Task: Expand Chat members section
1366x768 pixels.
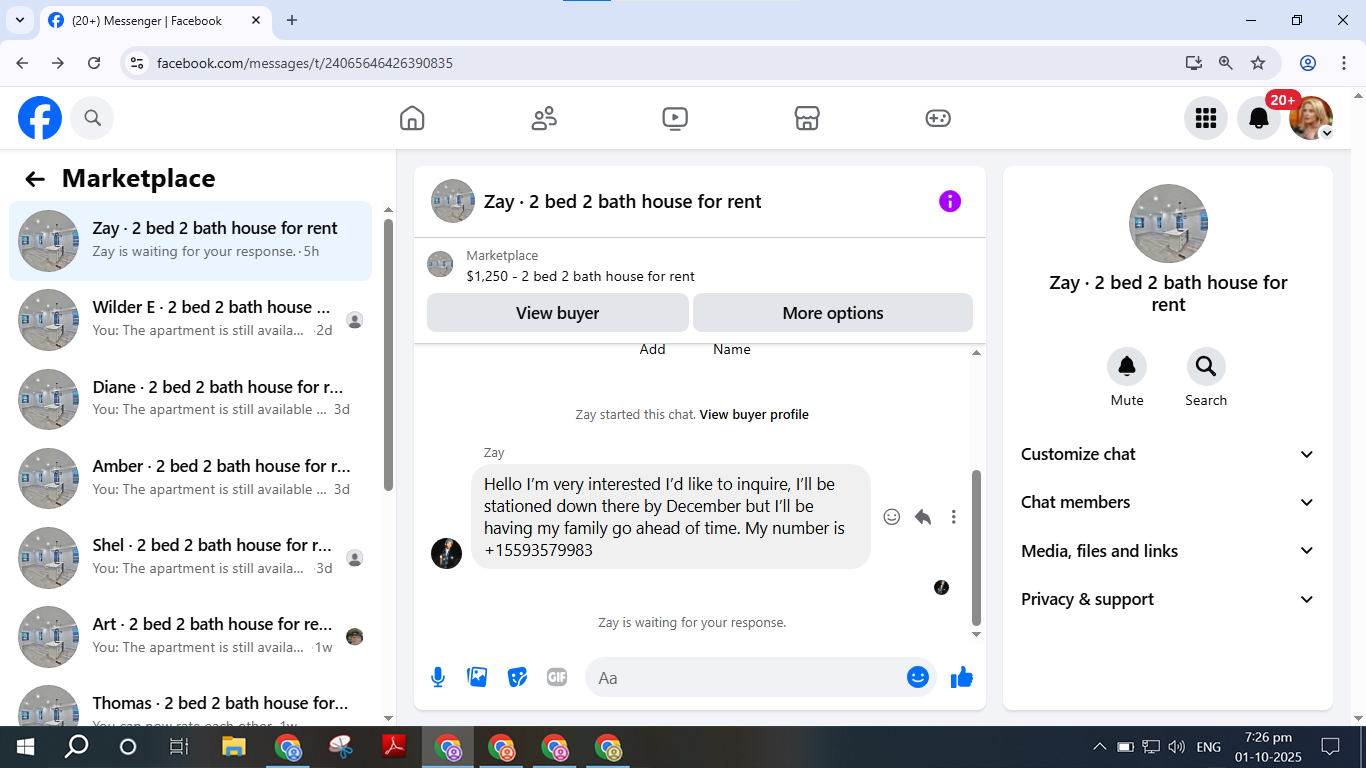Action: point(1168,502)
